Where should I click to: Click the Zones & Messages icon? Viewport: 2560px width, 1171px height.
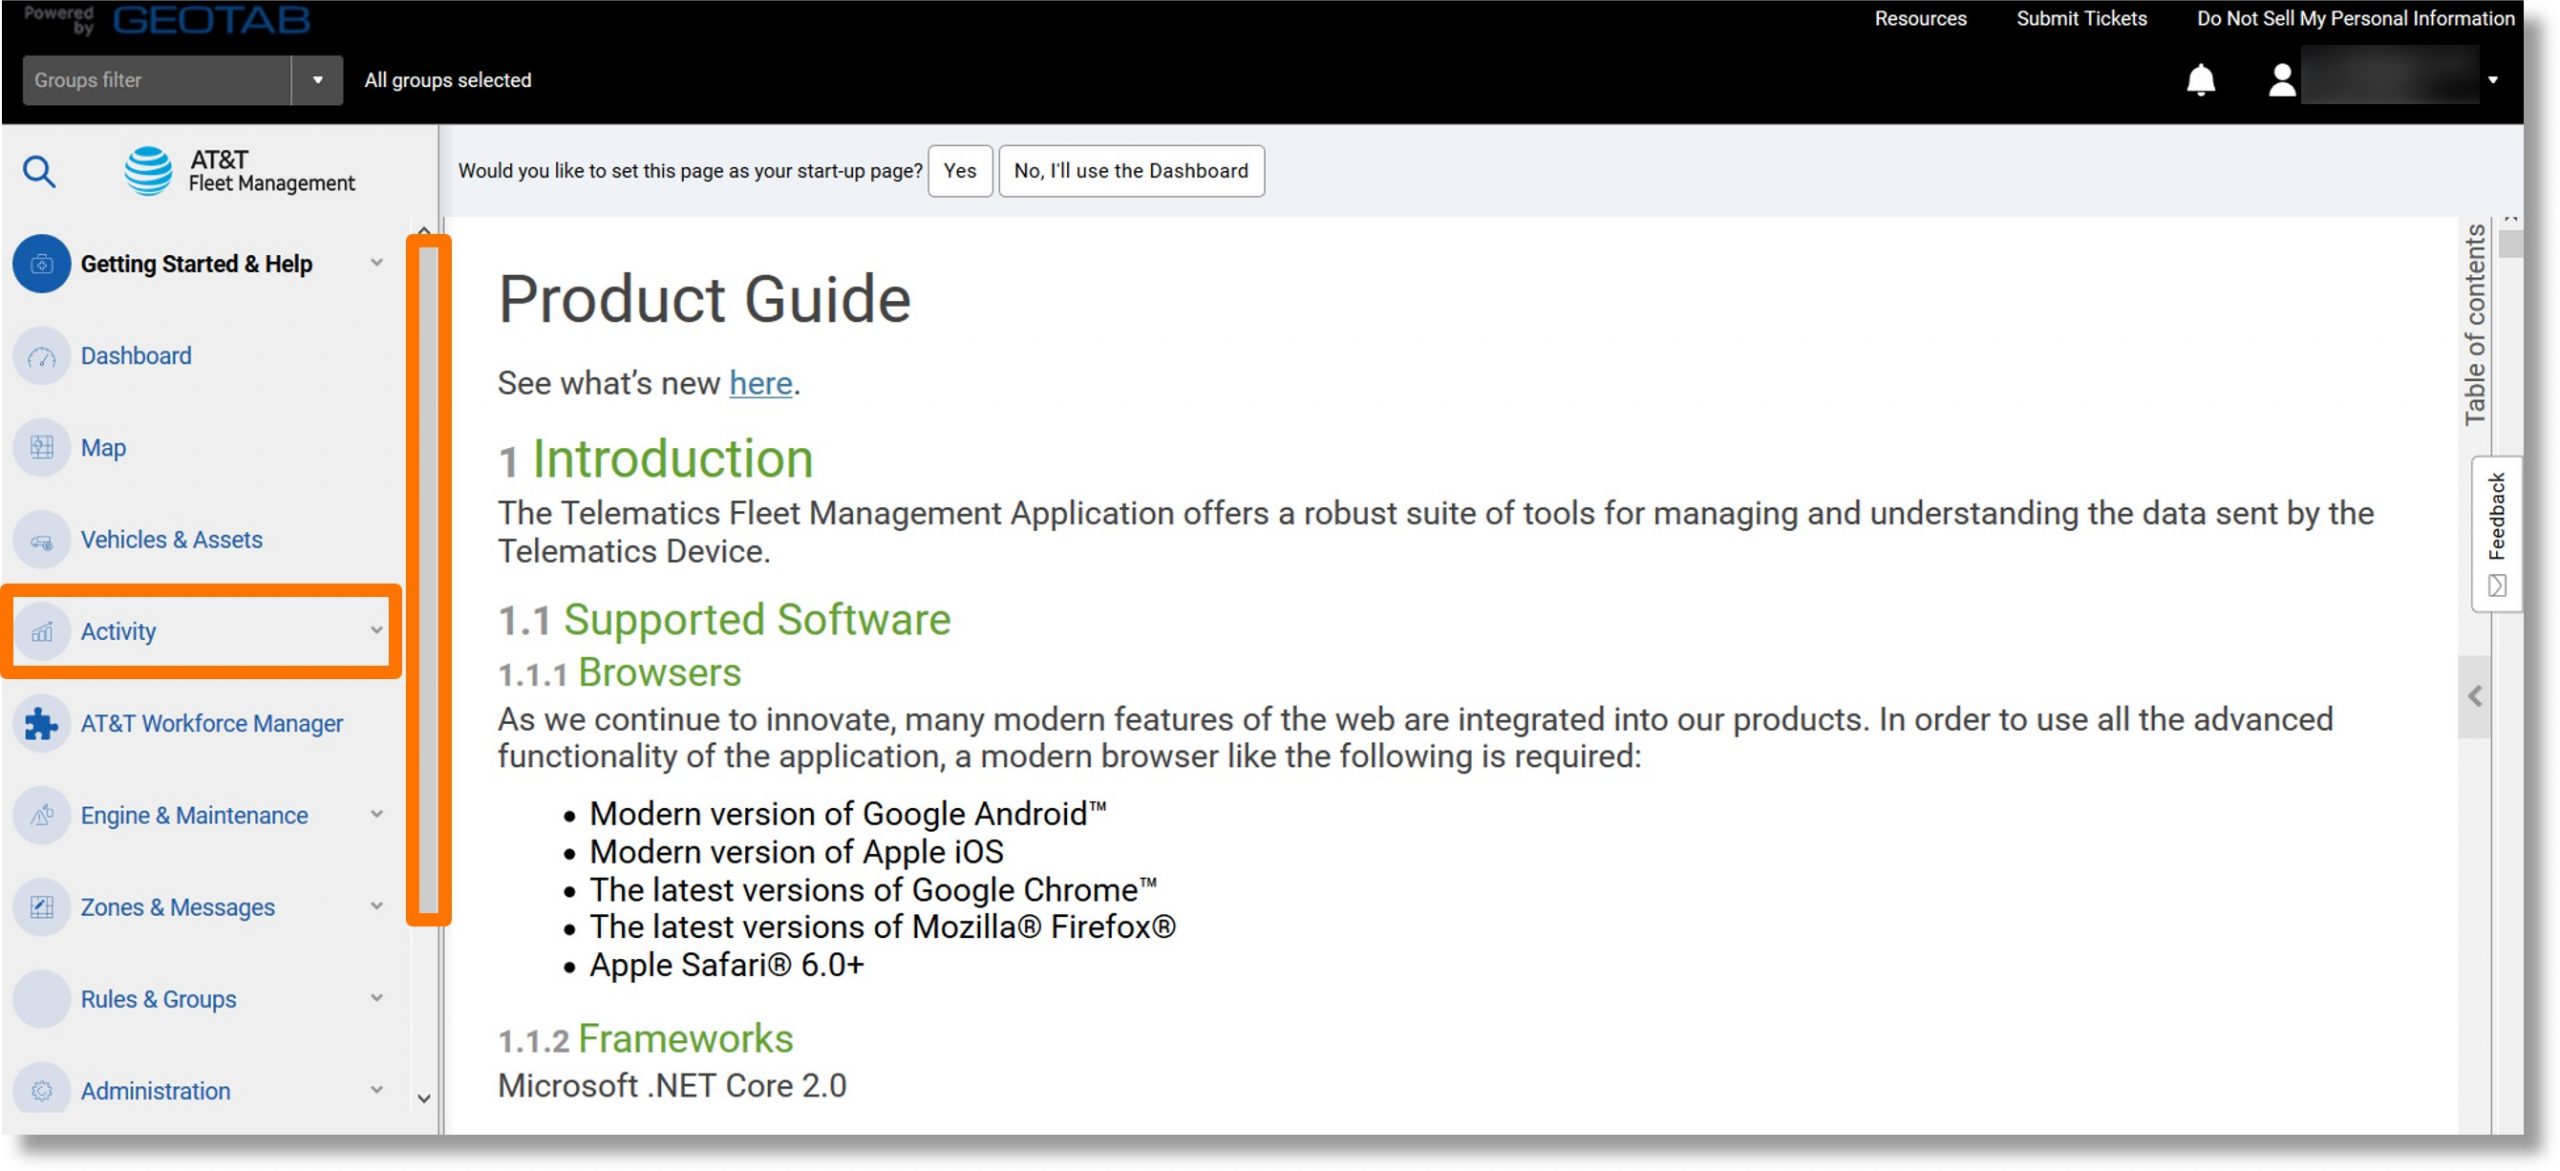(x=42, y=908)
